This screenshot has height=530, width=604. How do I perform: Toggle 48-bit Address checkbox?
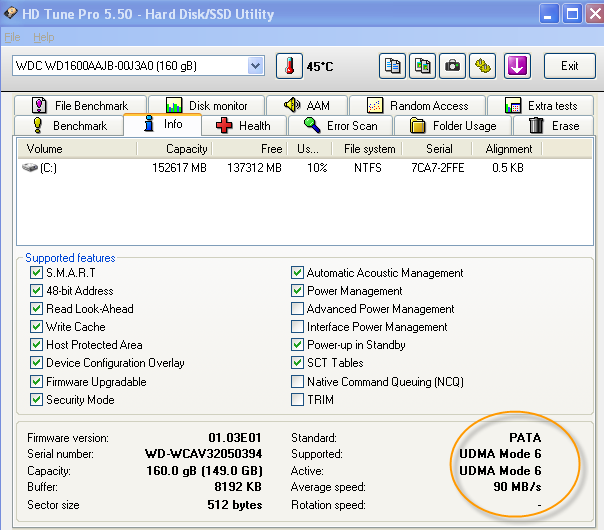click(36, 290)
